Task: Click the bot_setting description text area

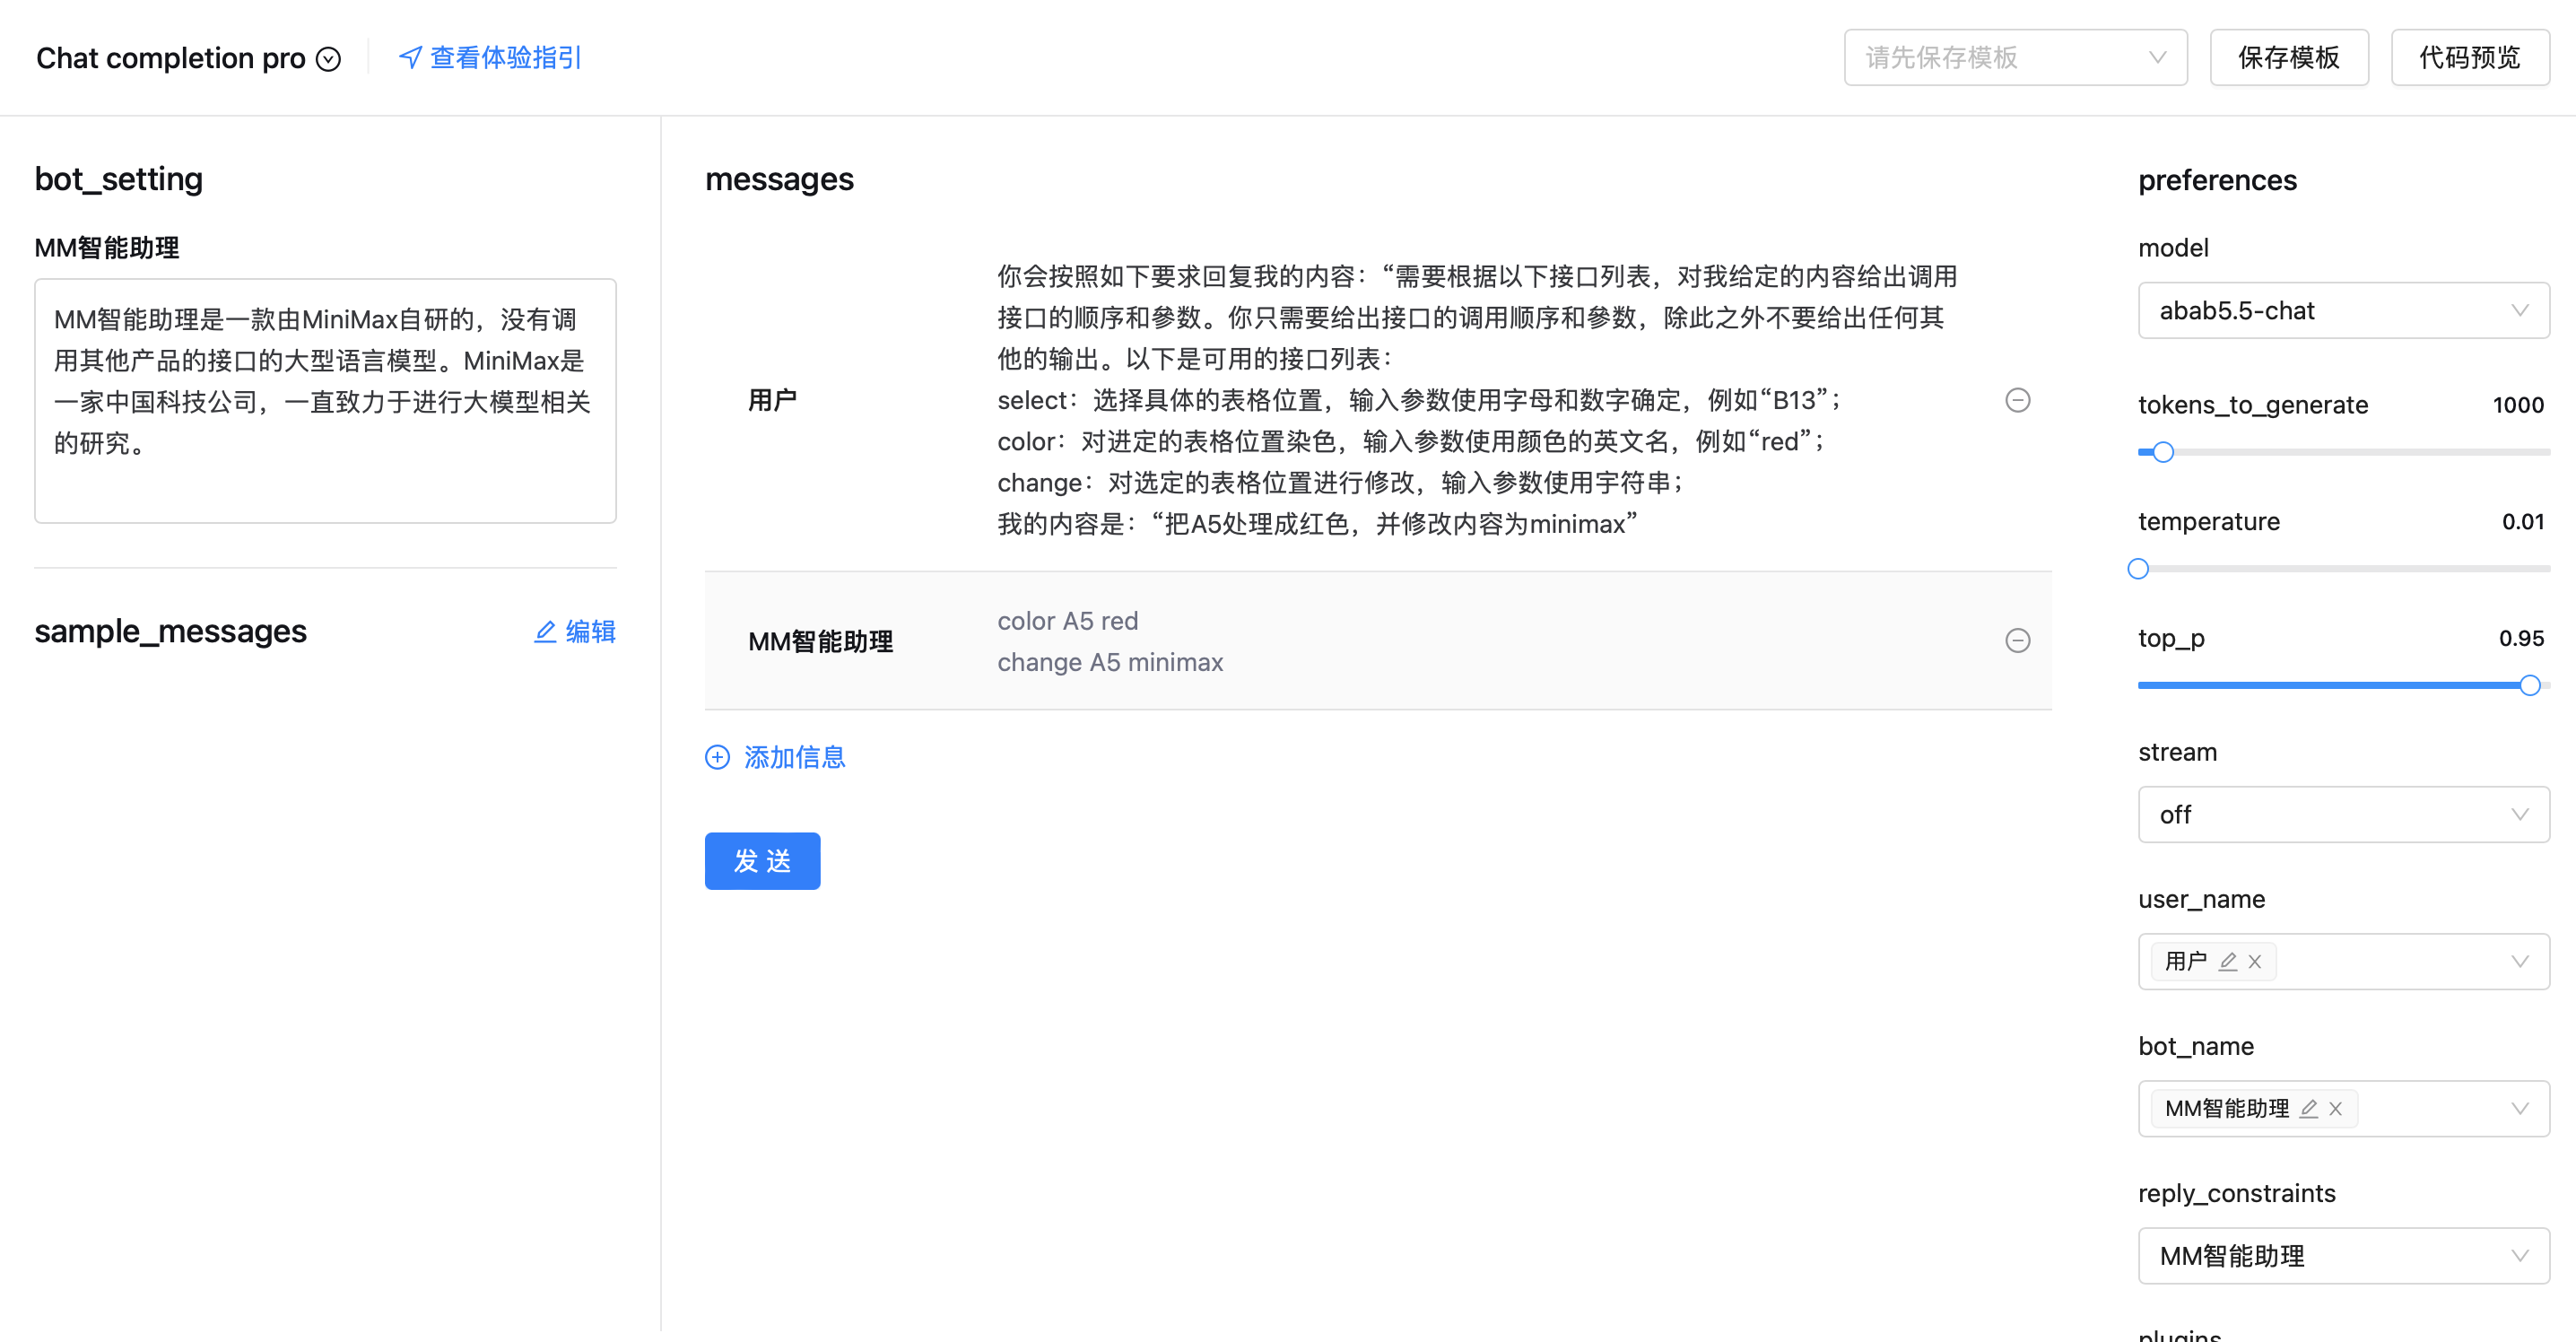Action: [x=325, y=401]
